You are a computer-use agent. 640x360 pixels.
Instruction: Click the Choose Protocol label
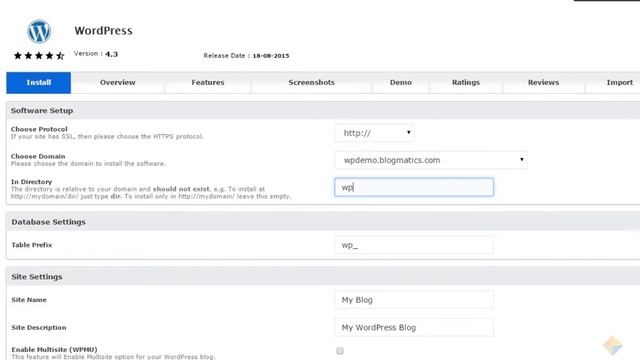(39, 129)
